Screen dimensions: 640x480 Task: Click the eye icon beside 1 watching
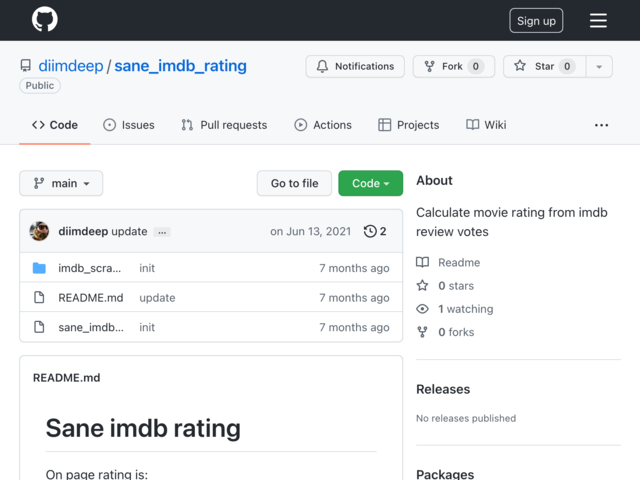click(422, 309)
